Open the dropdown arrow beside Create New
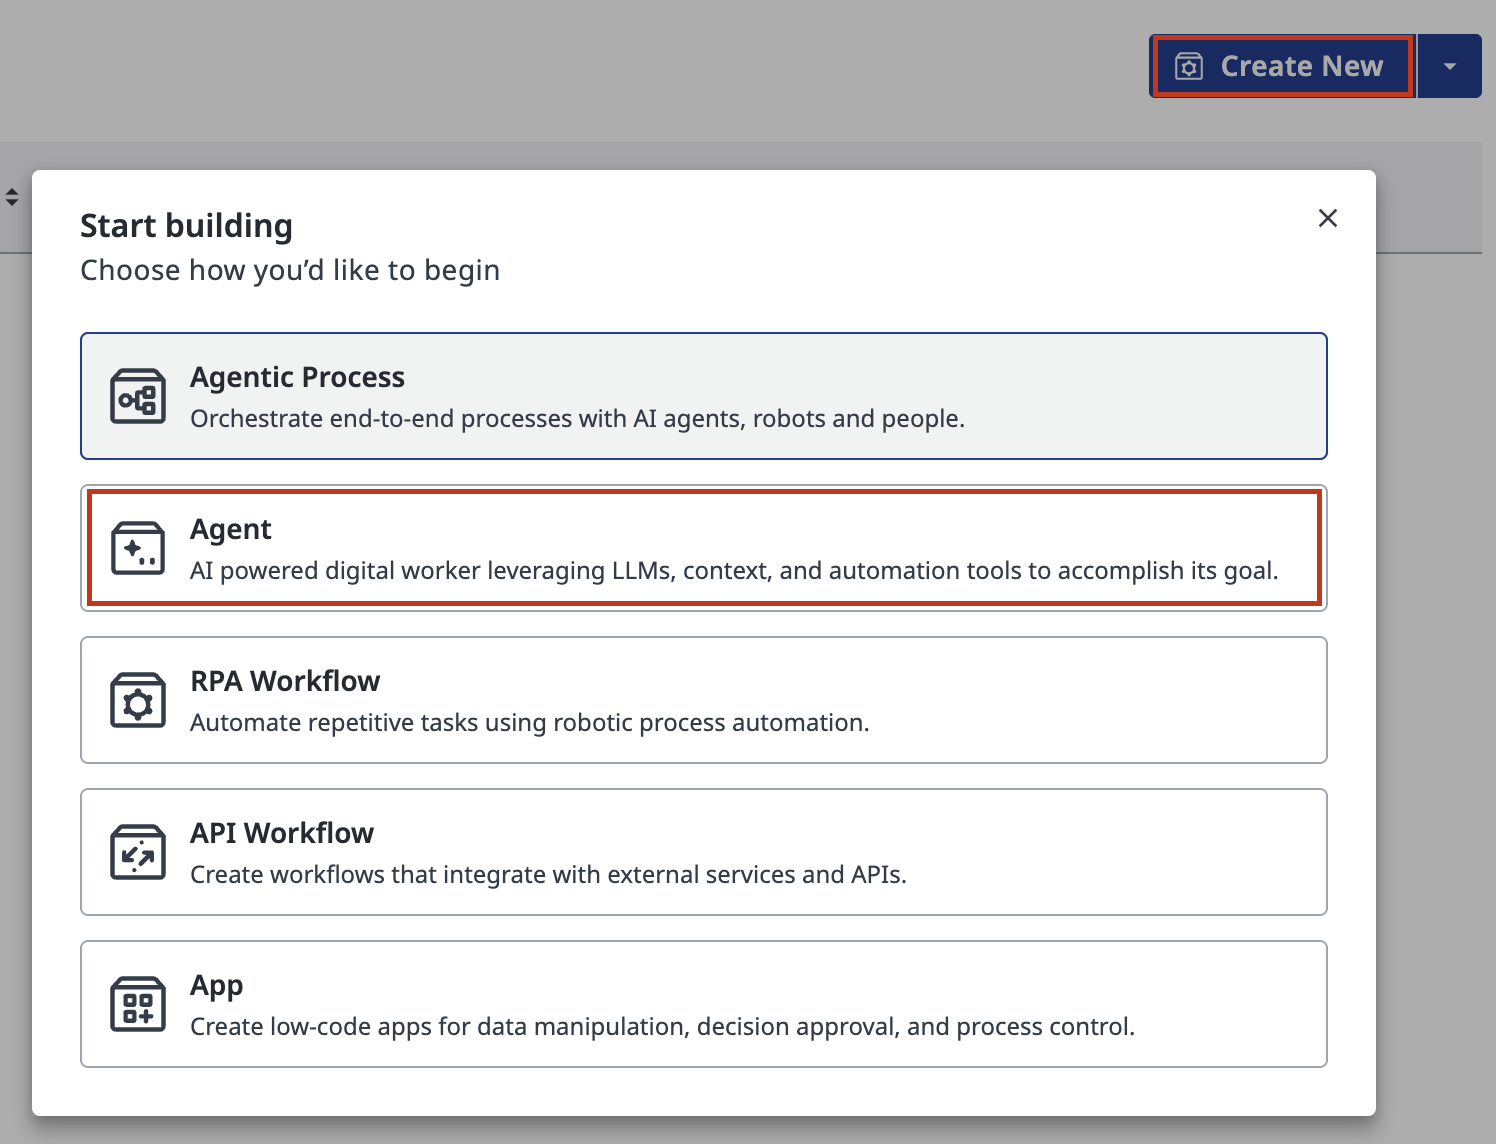This screenshot has width=1496, height=1144. [1450, 66]
